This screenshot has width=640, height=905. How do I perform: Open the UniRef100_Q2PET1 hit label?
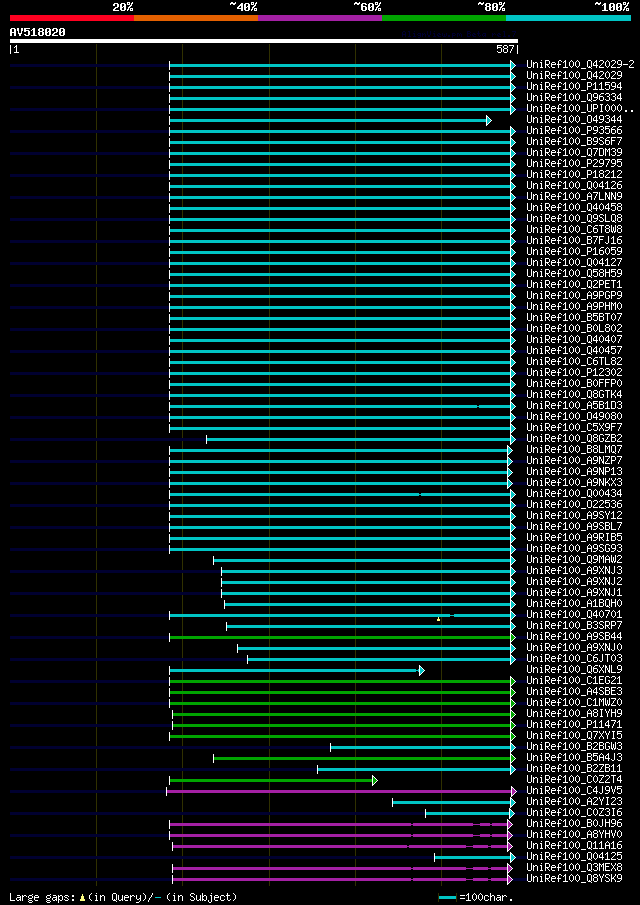pyautogui.click(x=574, y=285)
